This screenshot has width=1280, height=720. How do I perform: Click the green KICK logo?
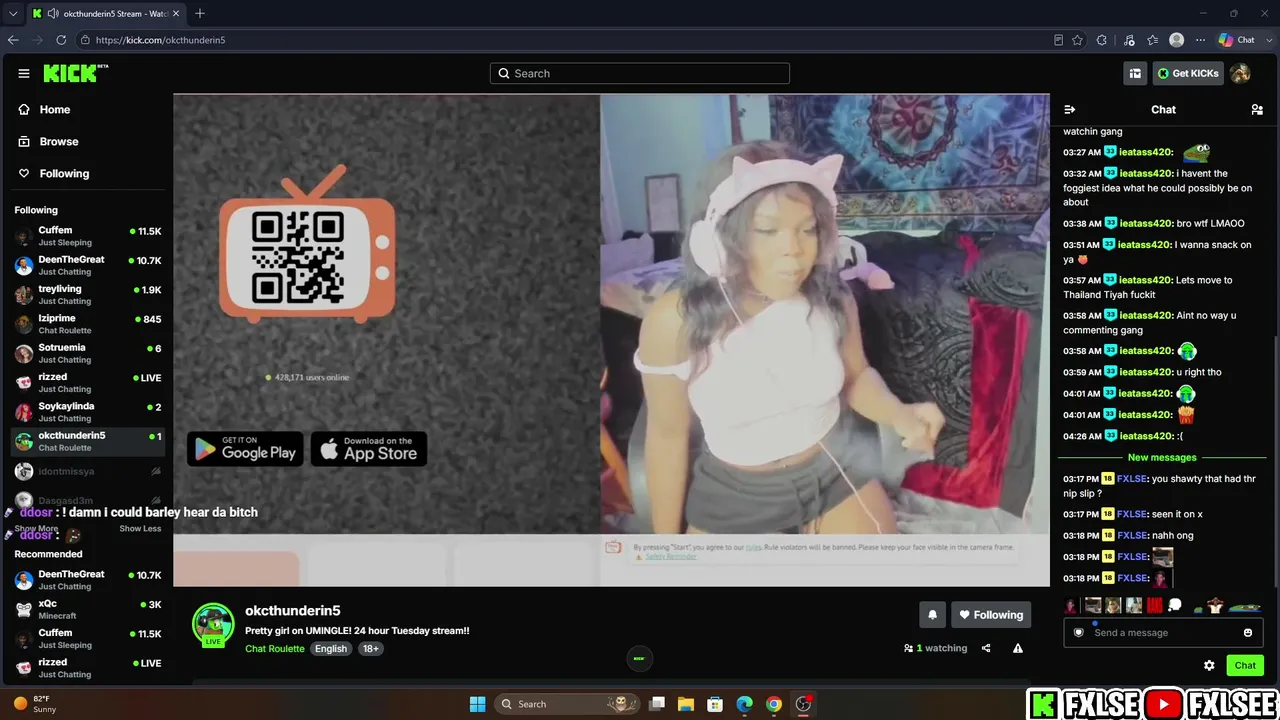point(75,73)
